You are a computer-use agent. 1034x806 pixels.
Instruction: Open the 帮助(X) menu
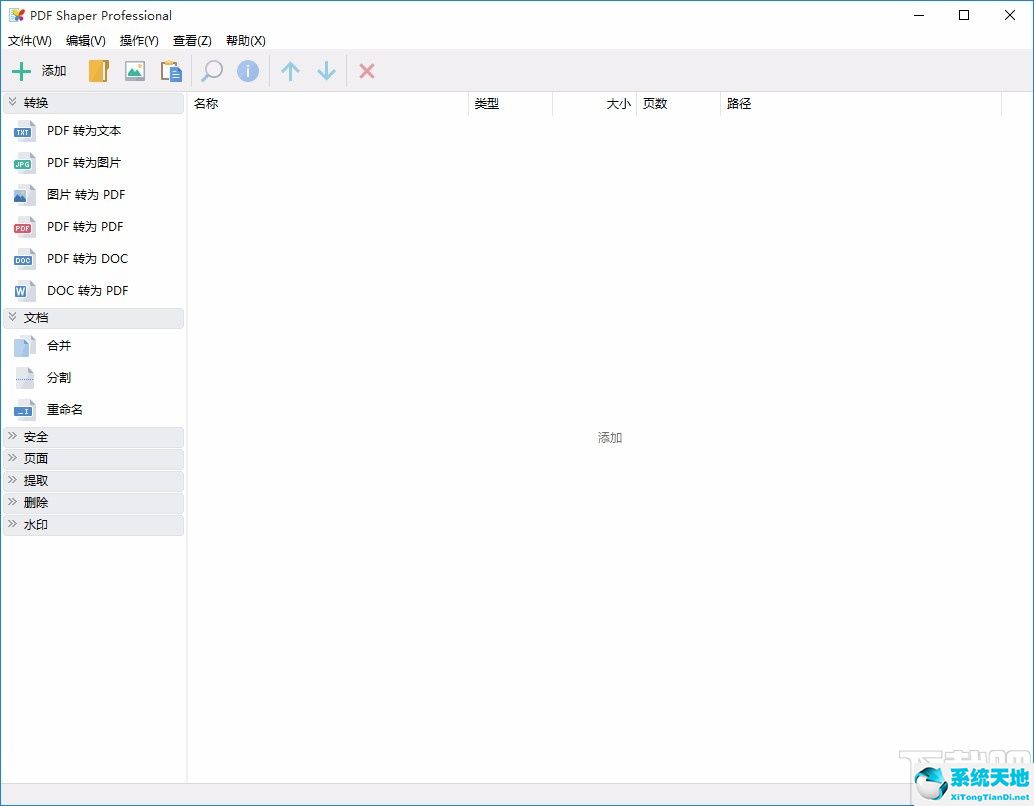click(x=245, y=41)
